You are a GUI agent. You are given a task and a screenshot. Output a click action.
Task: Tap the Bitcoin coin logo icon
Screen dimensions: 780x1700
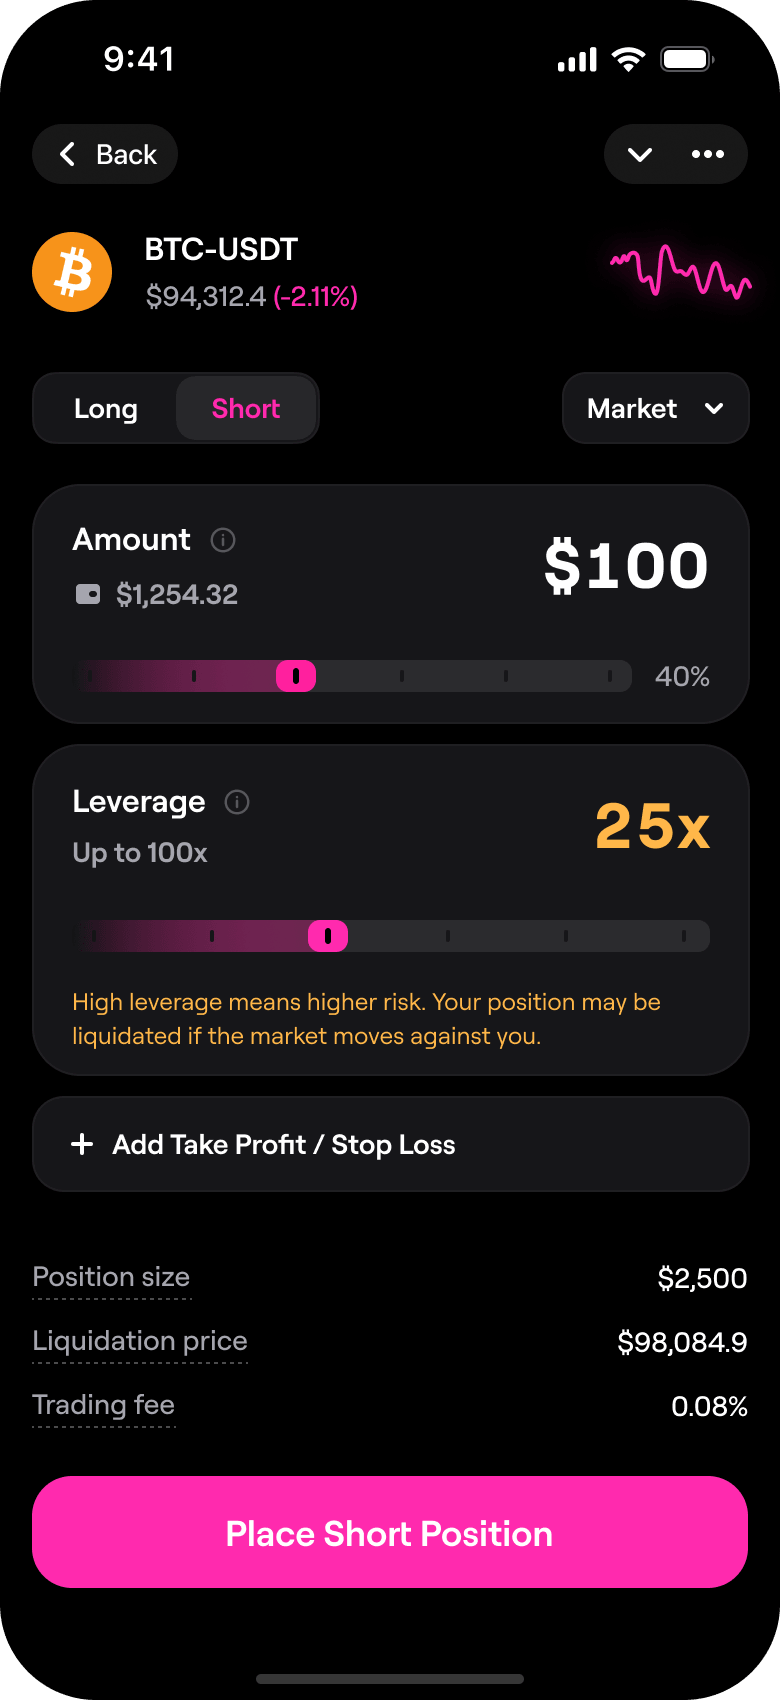click(72, 272)
